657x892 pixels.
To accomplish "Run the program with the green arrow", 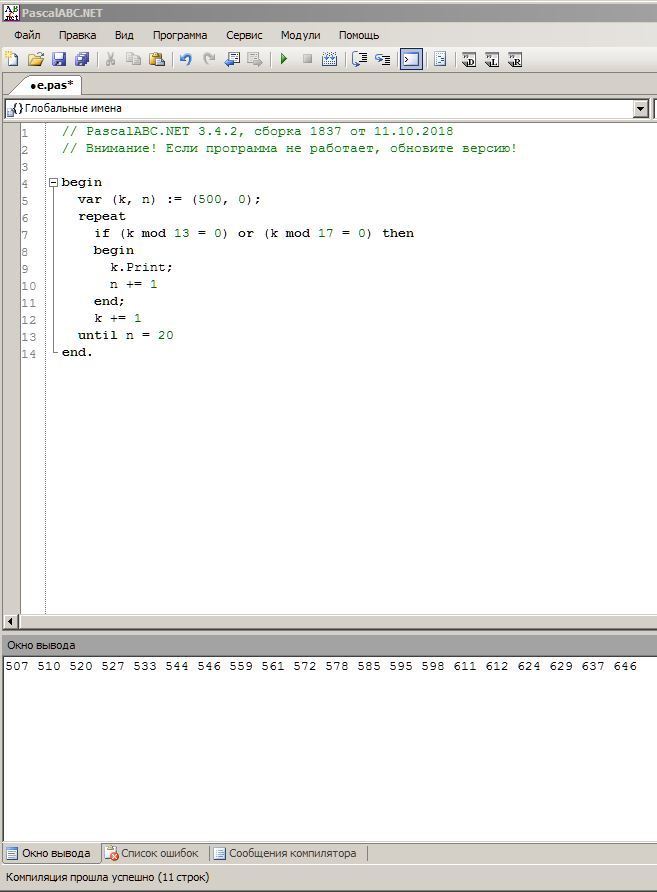I will tap(284, 60).
